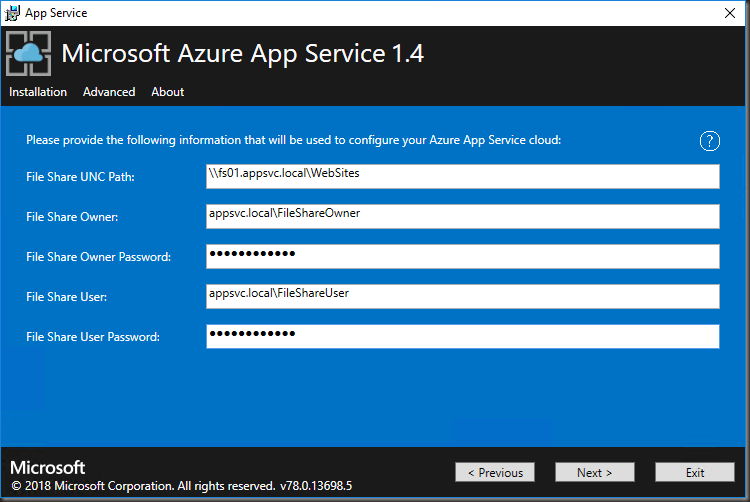Open the Advanced menu
This screenshot has width=750, height=502.
click(x=109, y=92)
